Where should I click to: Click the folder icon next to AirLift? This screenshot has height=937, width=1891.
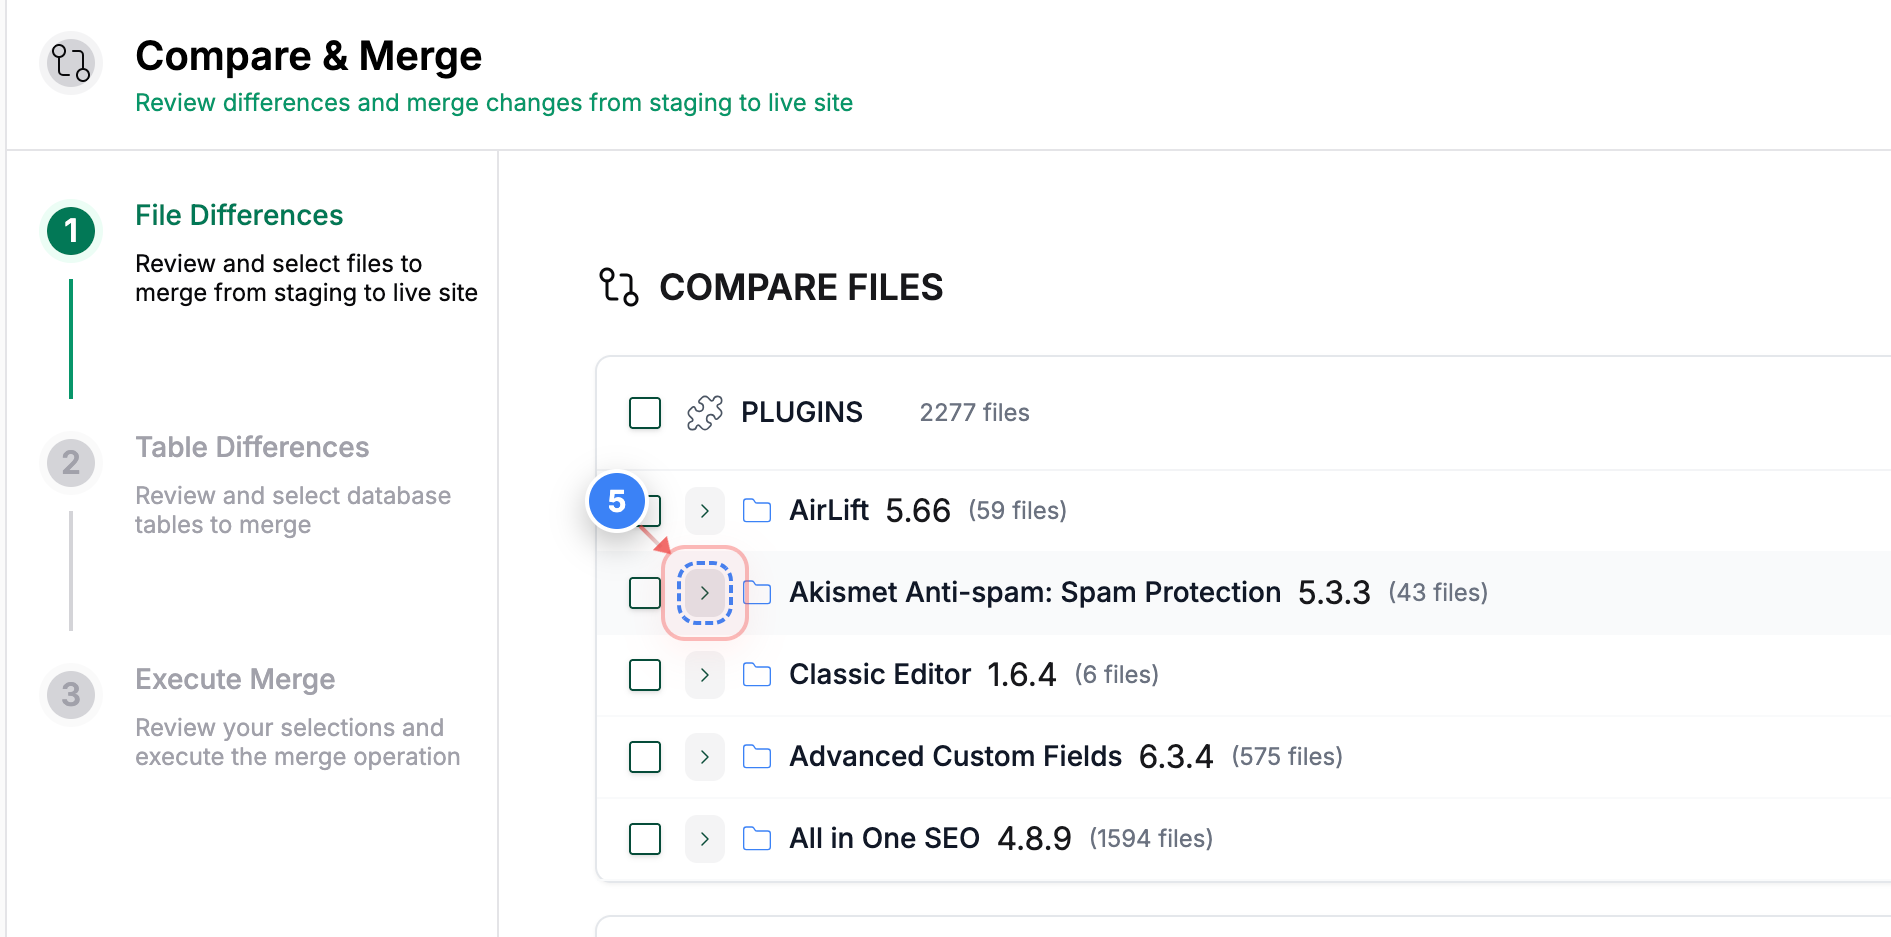[757, 510]
